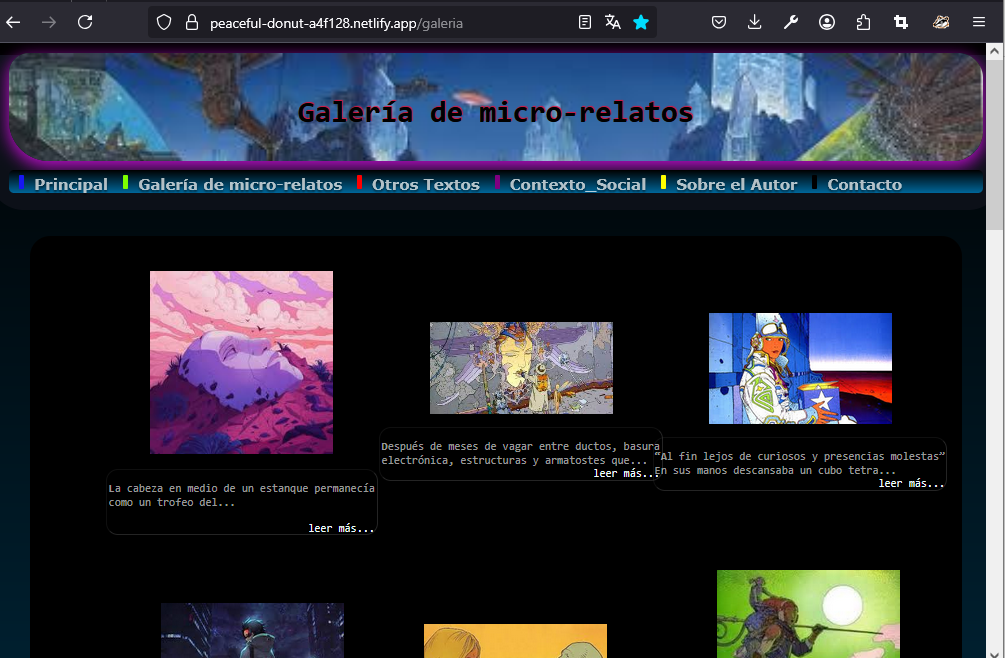Click the URL address bar field
This screenshot has width=1005, height=658.
380,22
